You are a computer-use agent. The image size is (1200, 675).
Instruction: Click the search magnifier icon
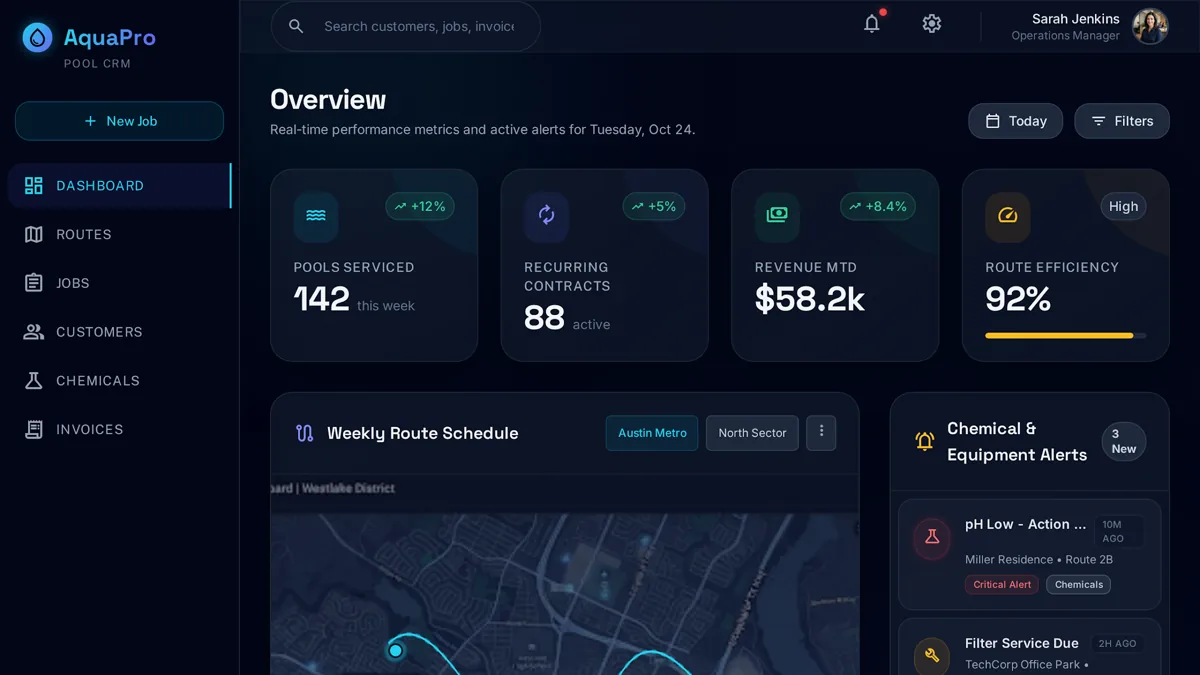pos(296,26)
